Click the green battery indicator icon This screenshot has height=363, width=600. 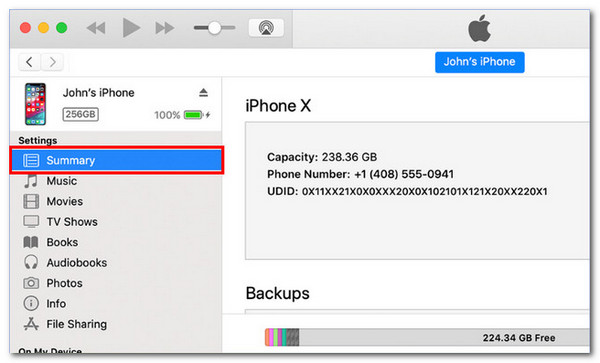click(193, 115)
